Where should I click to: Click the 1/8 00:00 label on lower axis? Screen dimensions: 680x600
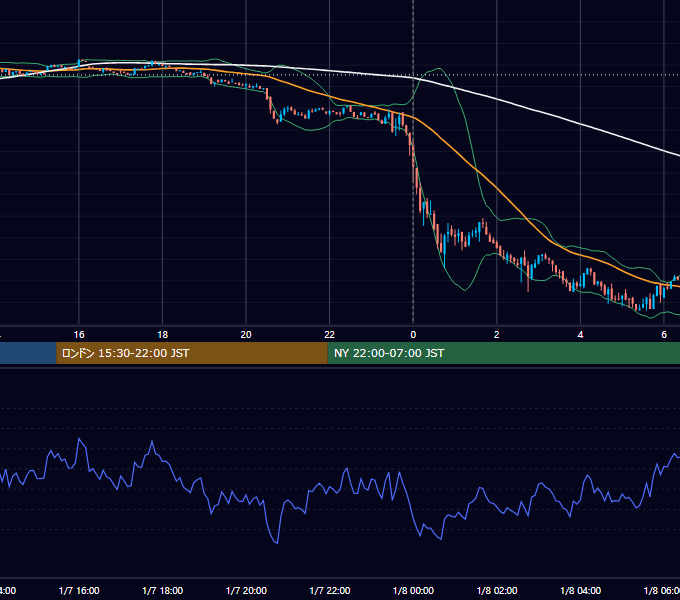[413, 590]
